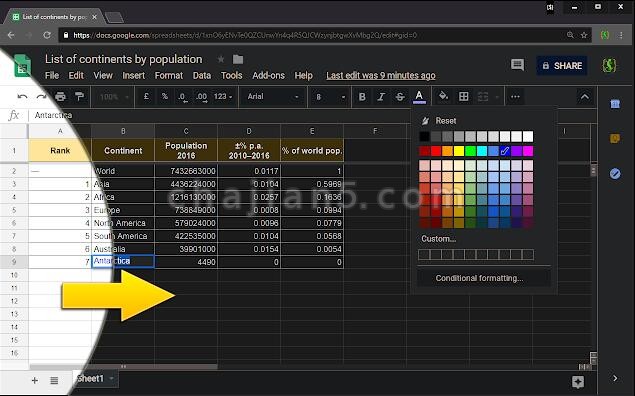The width and height of the screenshot is (635, 396).
Task: Print the spreadsheet
Action: [60, 97]
